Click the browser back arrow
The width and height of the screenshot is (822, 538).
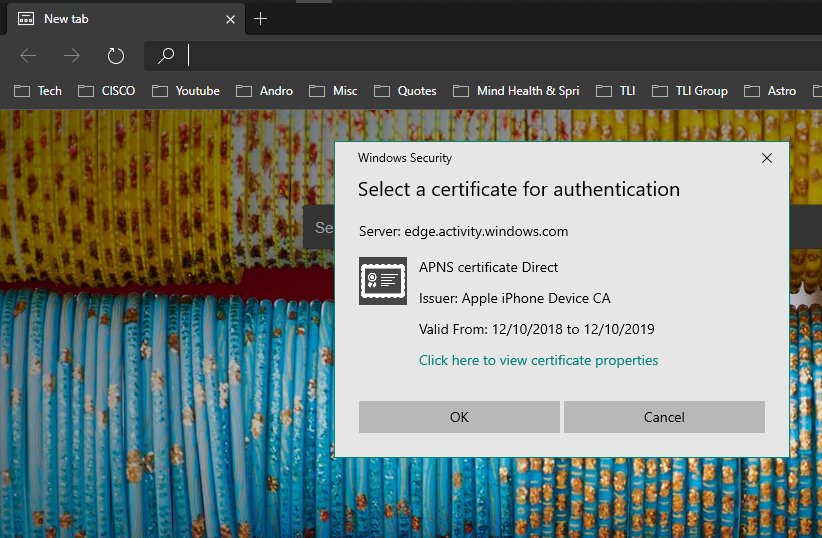pos(29,56)
